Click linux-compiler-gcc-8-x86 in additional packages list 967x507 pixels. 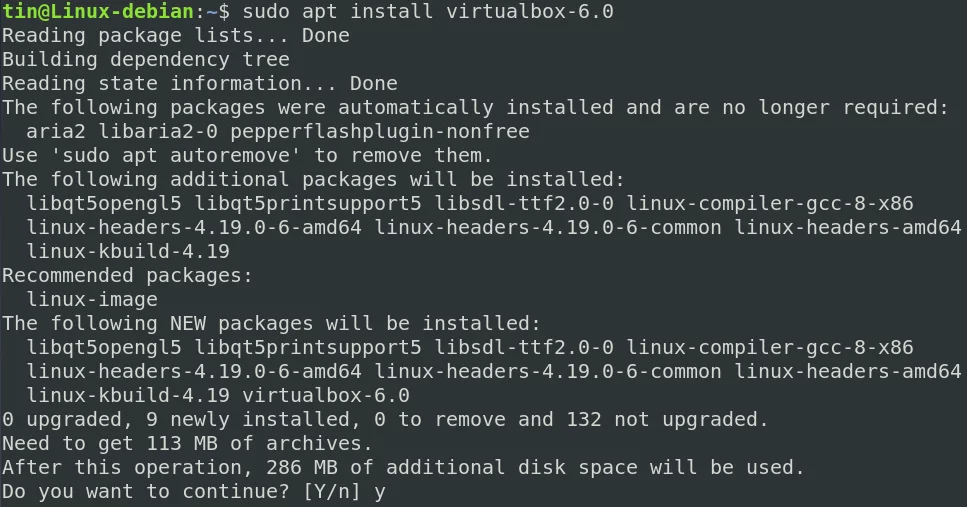point(770,204)
